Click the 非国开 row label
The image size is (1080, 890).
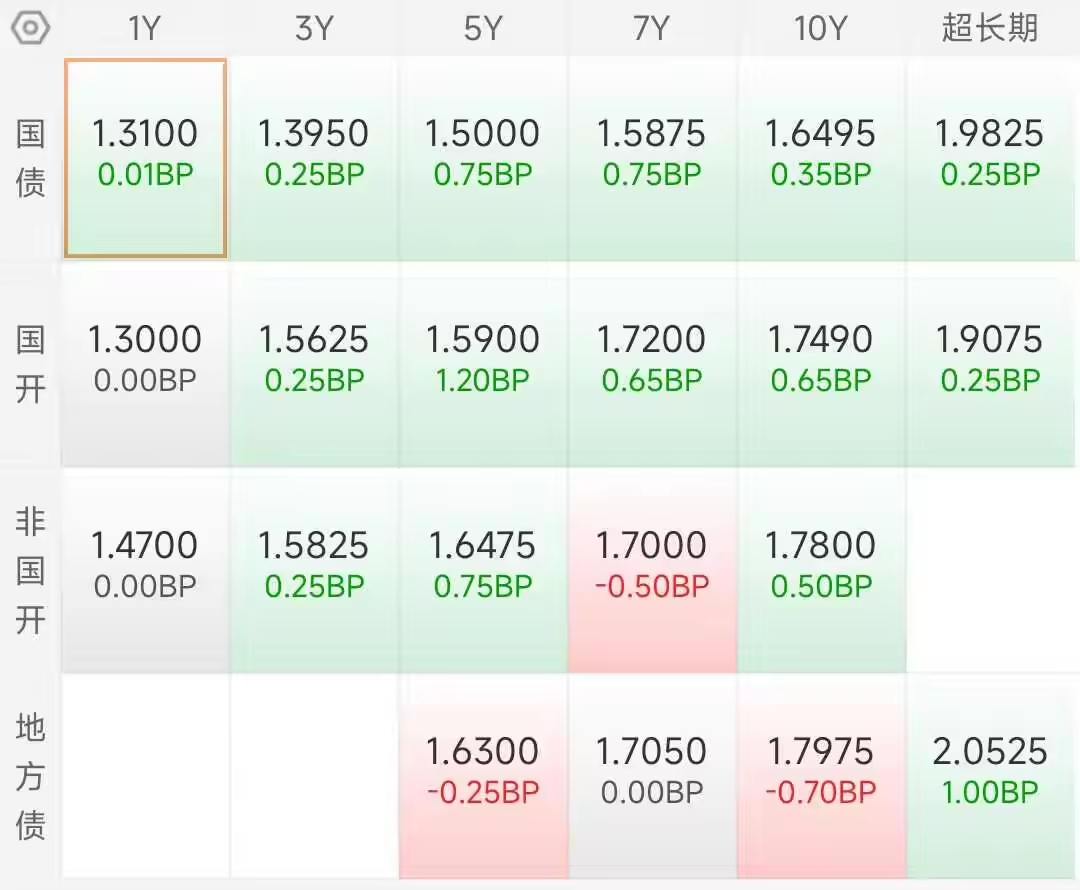click(30, 570)
